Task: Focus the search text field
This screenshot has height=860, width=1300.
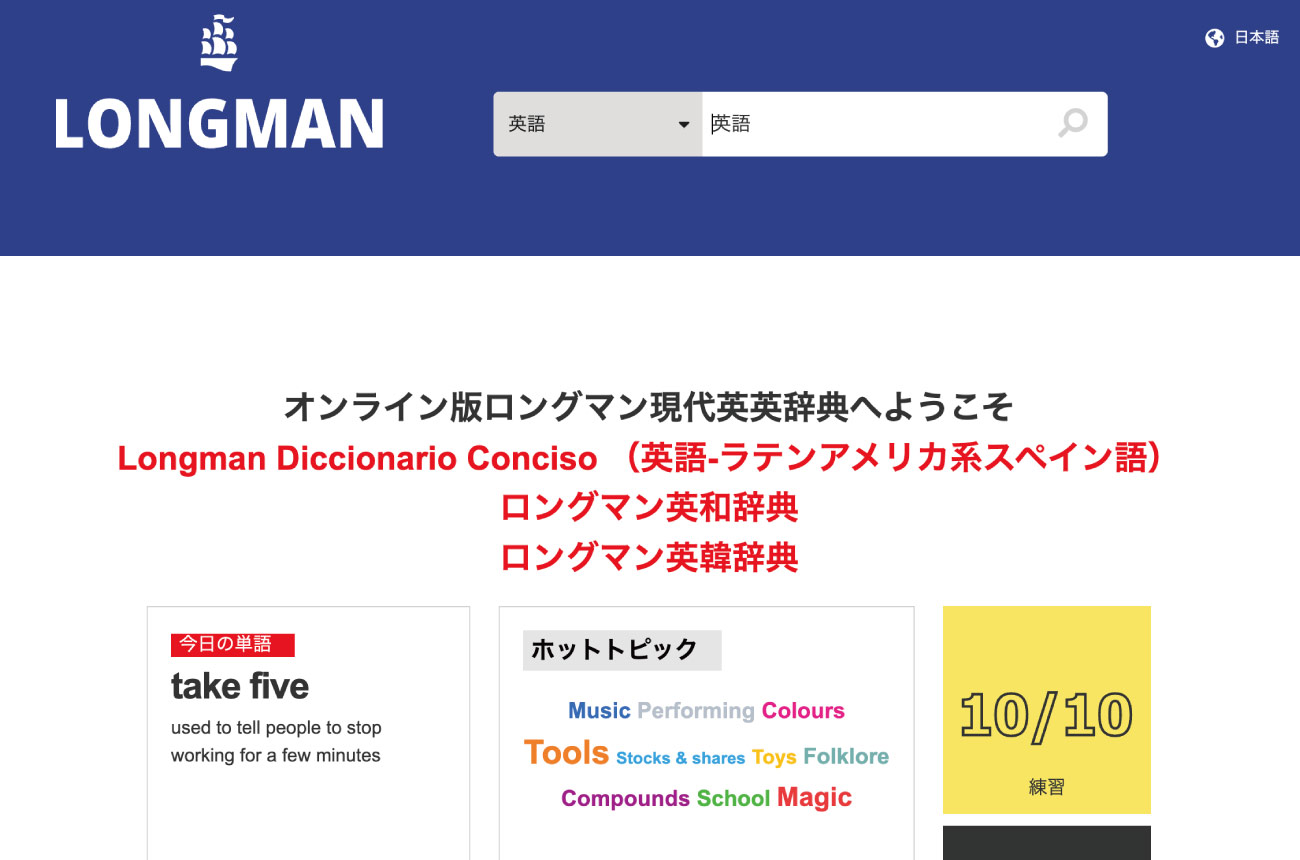Action: point(880,124)
